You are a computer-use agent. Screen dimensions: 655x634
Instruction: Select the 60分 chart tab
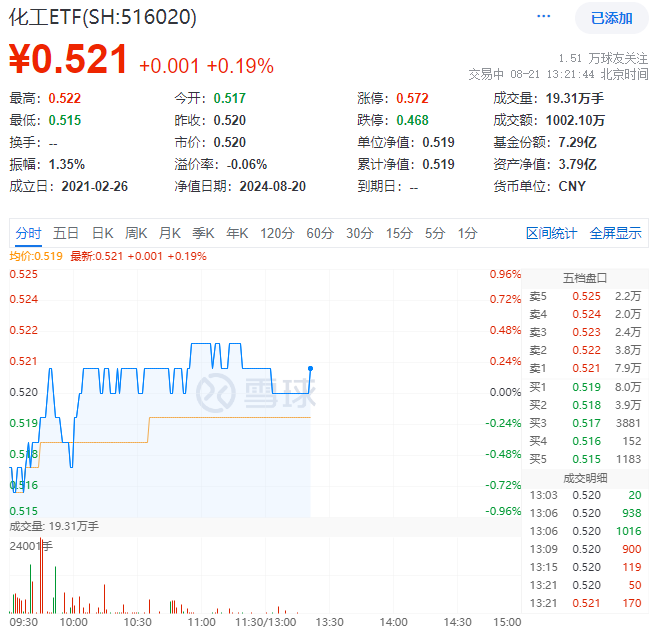320,233
